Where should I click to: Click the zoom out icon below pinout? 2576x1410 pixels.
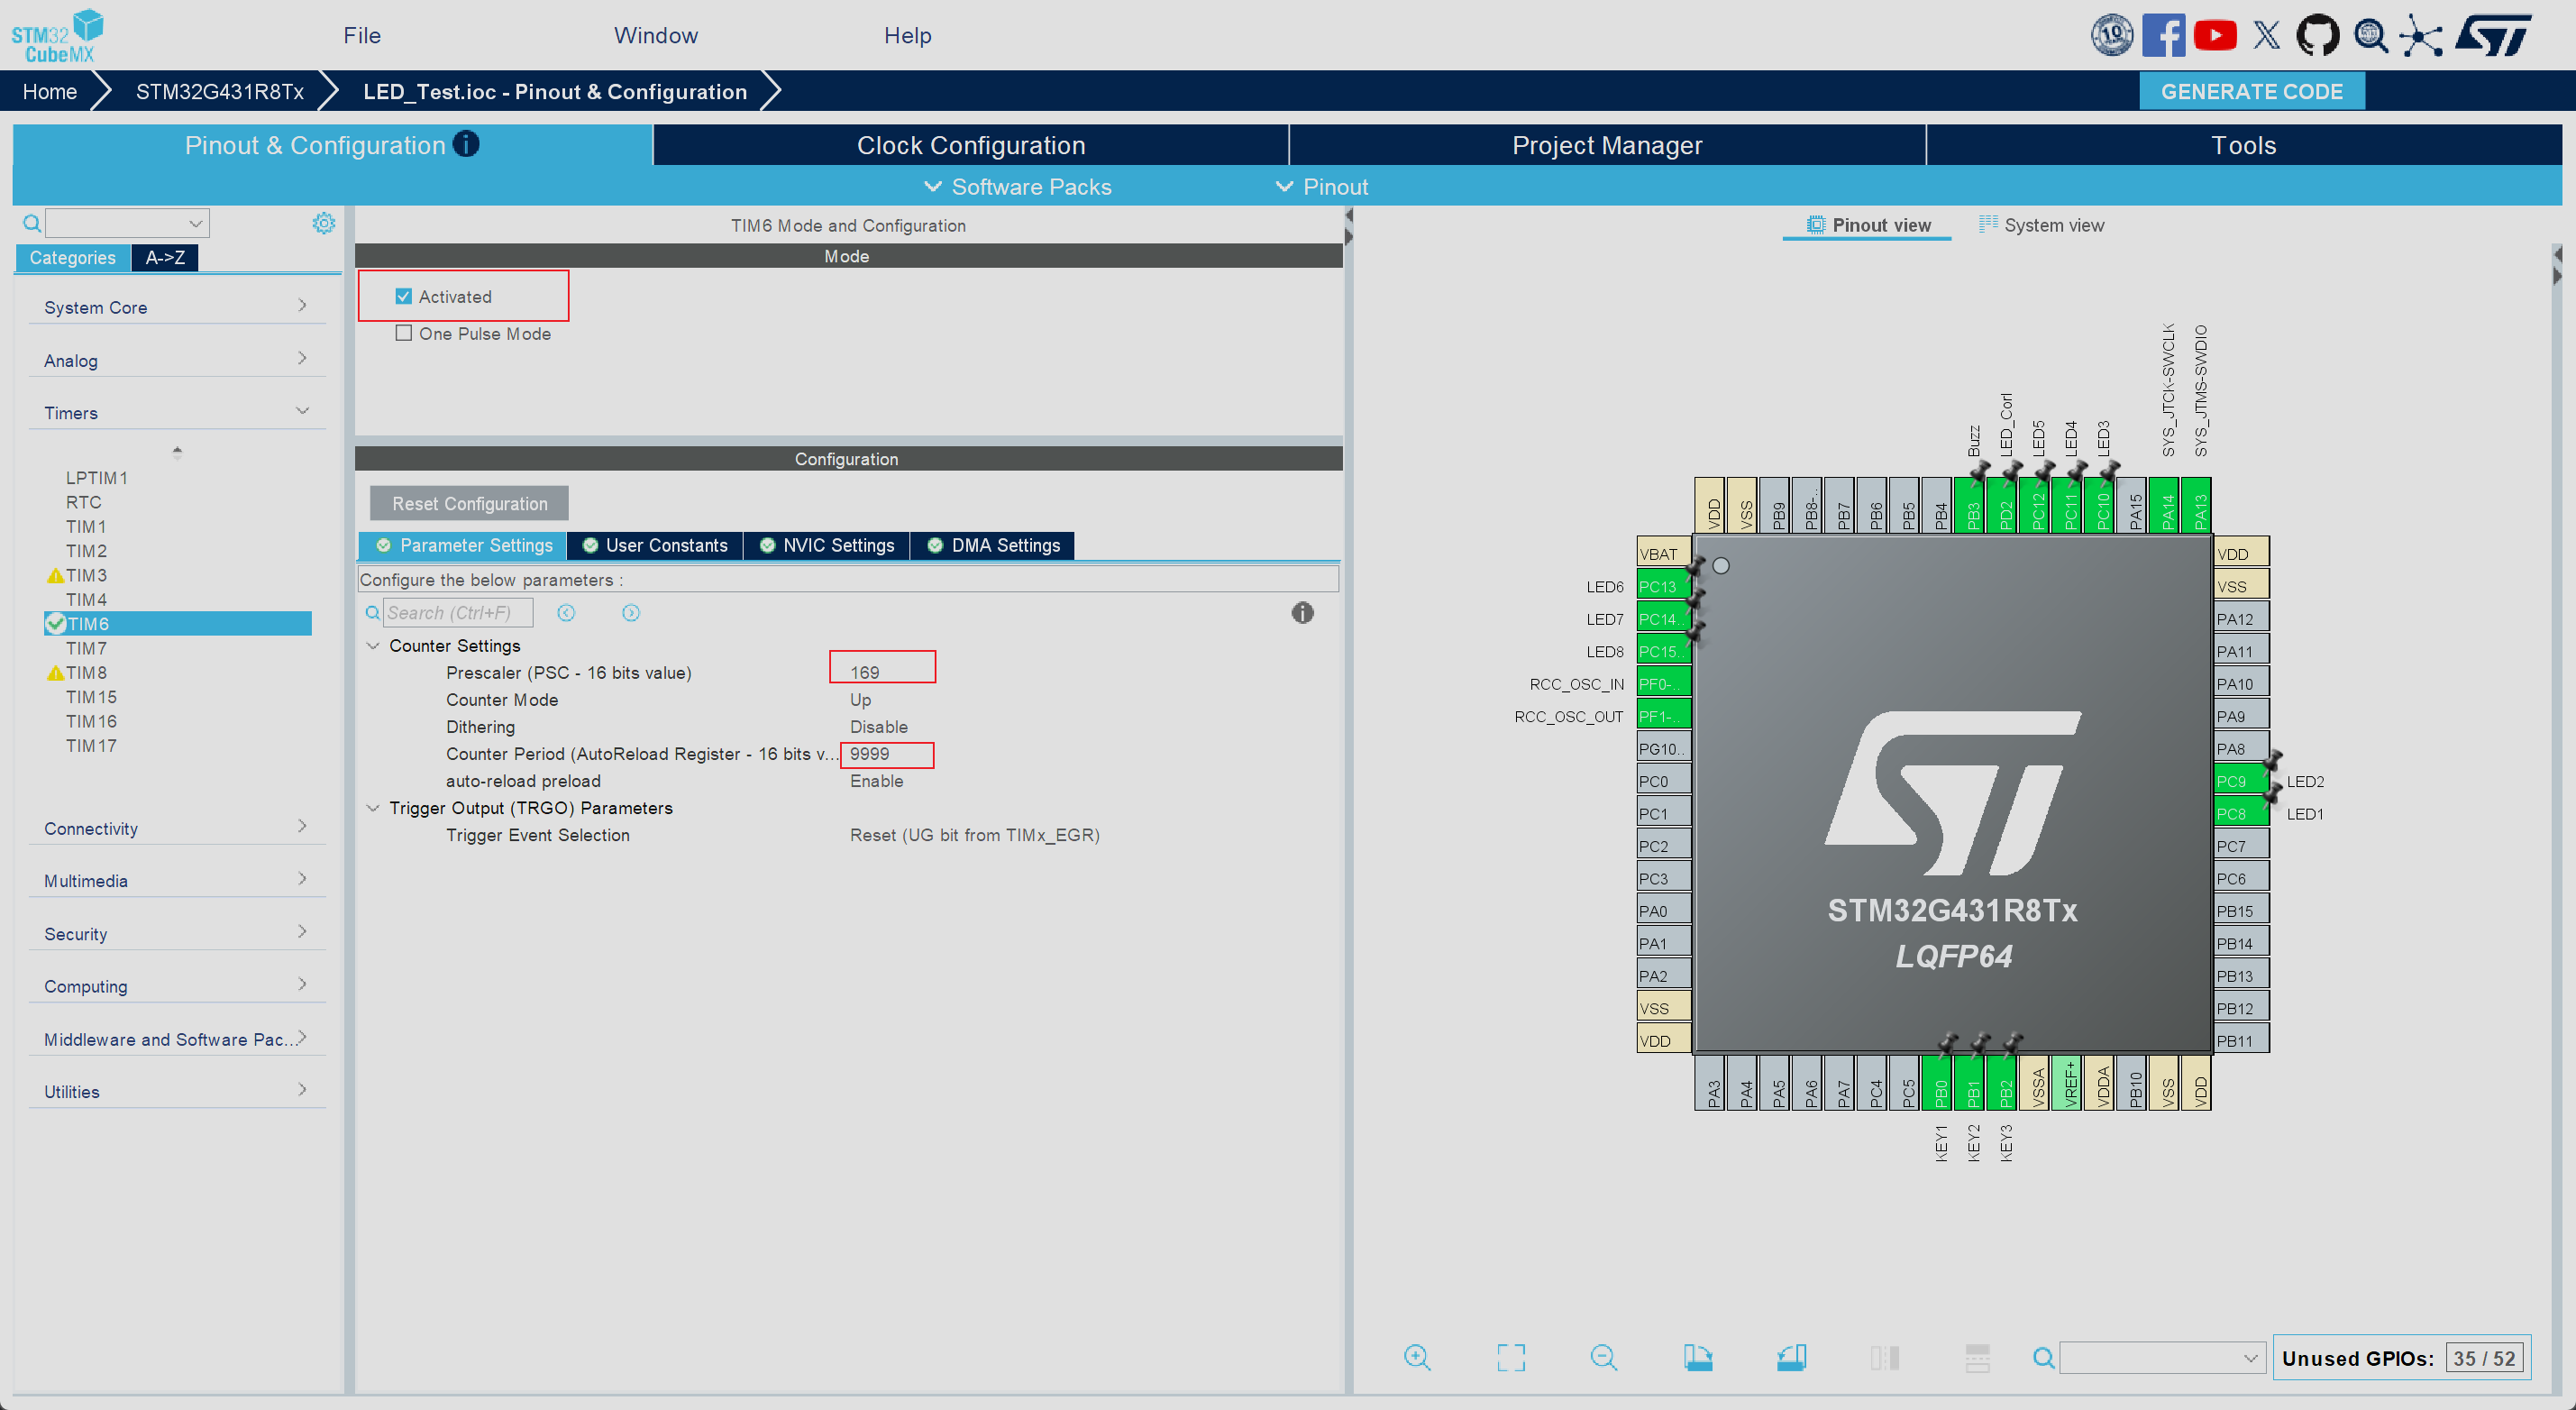tap(1603, 1357)
